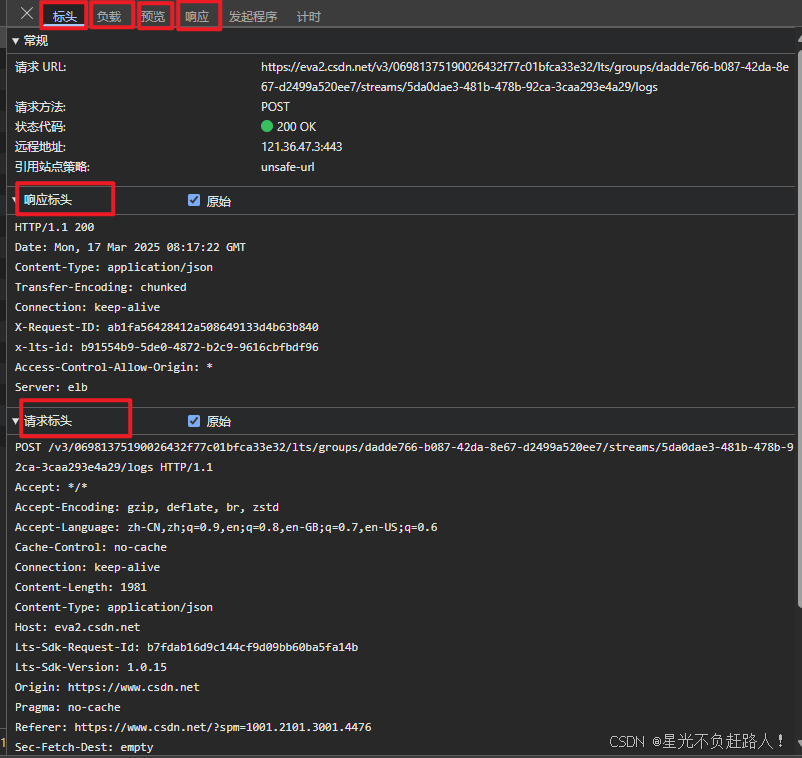Screen dimensions: 802x758
Task: Click the Cache-Control: no-cache line
Action: (91, 547)
